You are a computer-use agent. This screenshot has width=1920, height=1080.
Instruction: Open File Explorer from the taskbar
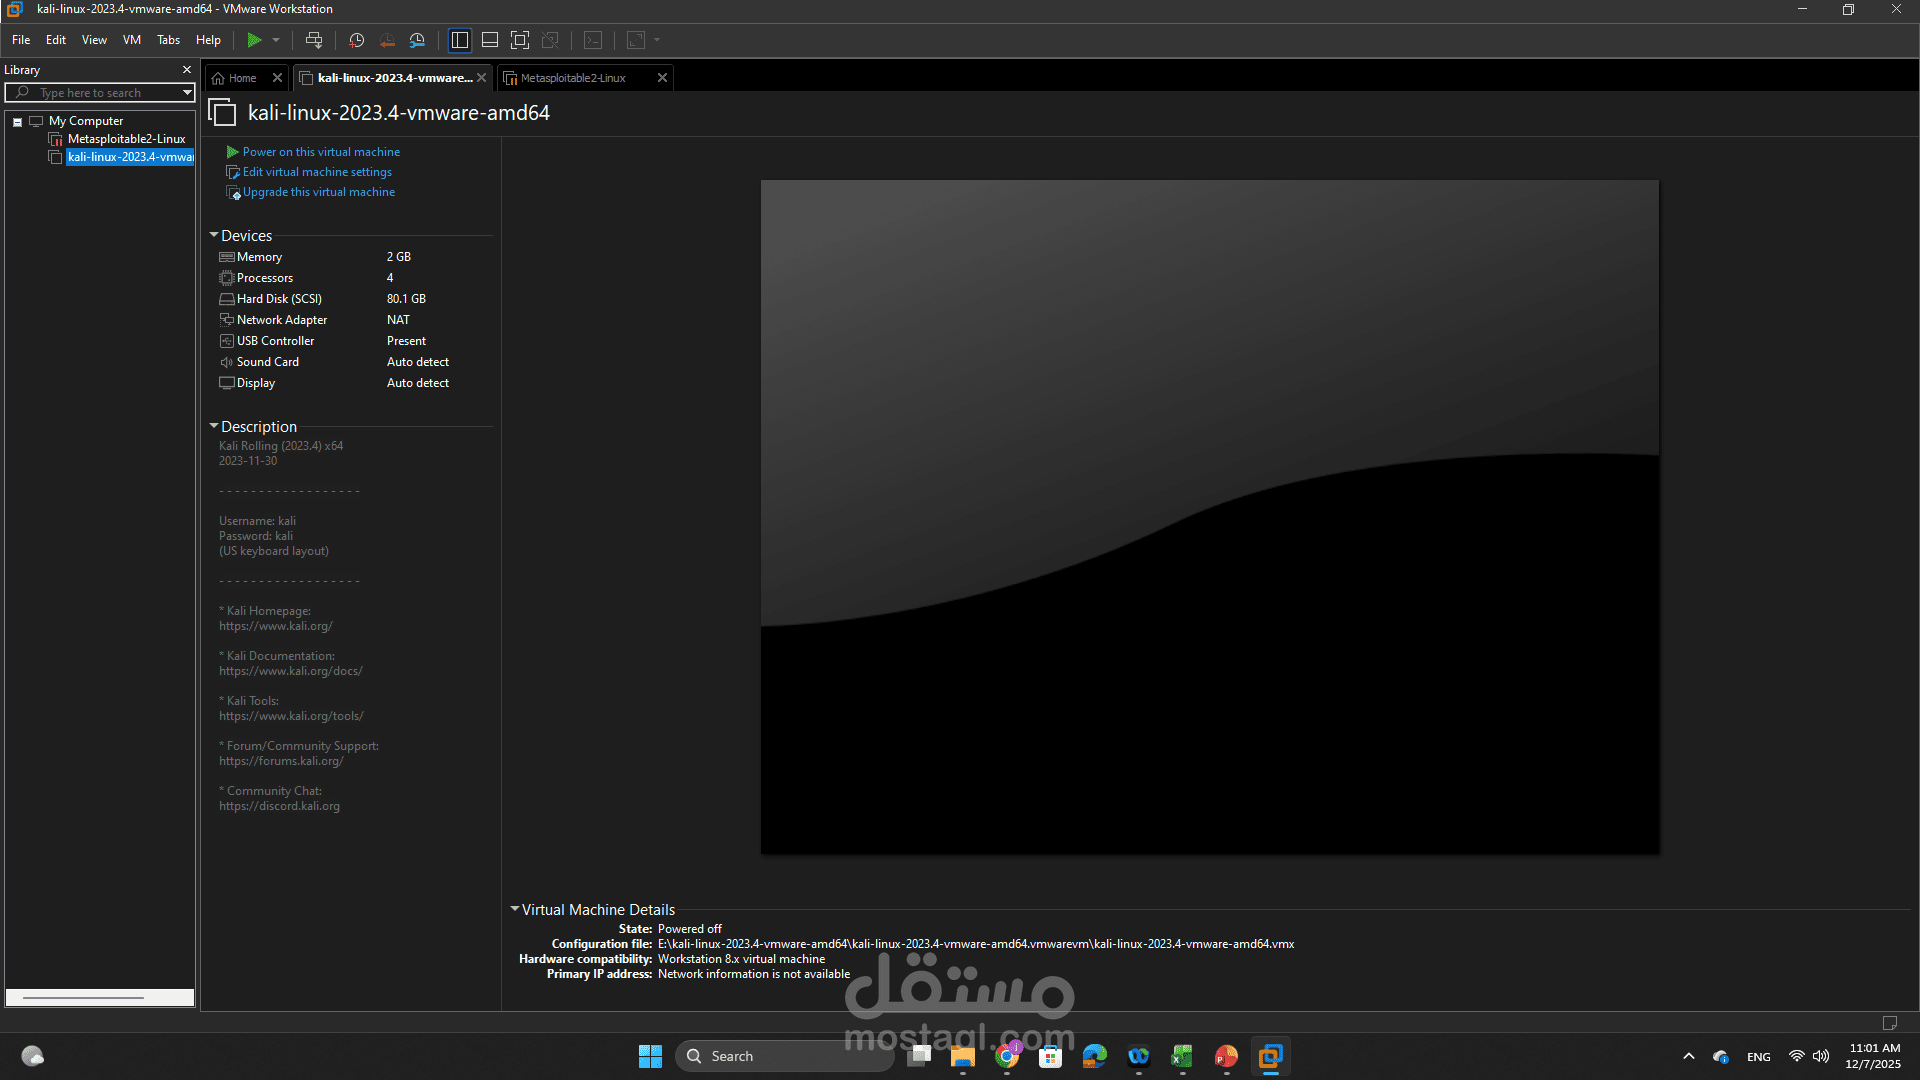point(963,1056)
